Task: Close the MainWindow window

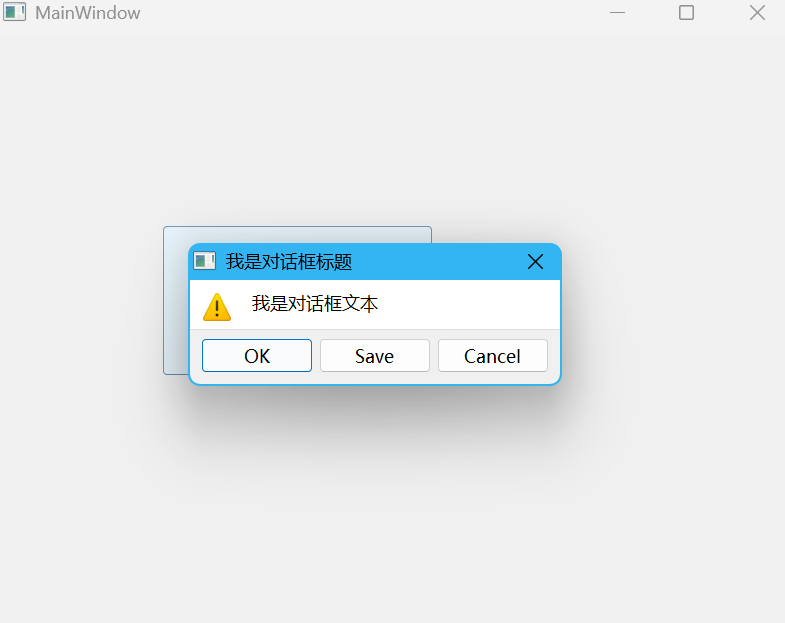Action: point(757,13)
